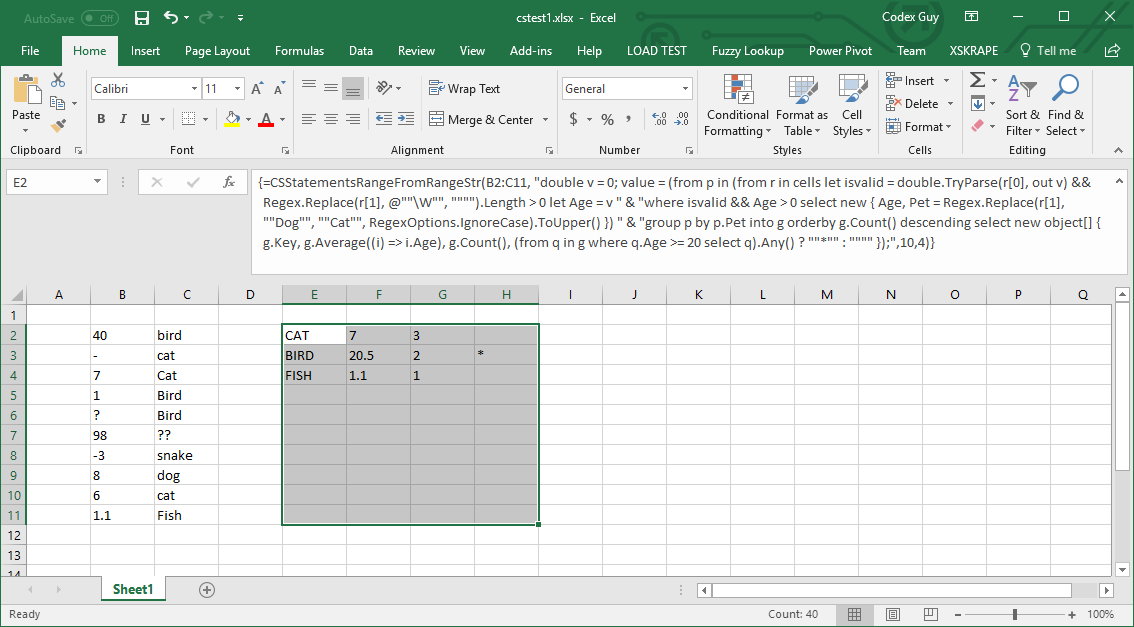
Task: Click the red font color swatch
Action: click(x=265, y=119)
